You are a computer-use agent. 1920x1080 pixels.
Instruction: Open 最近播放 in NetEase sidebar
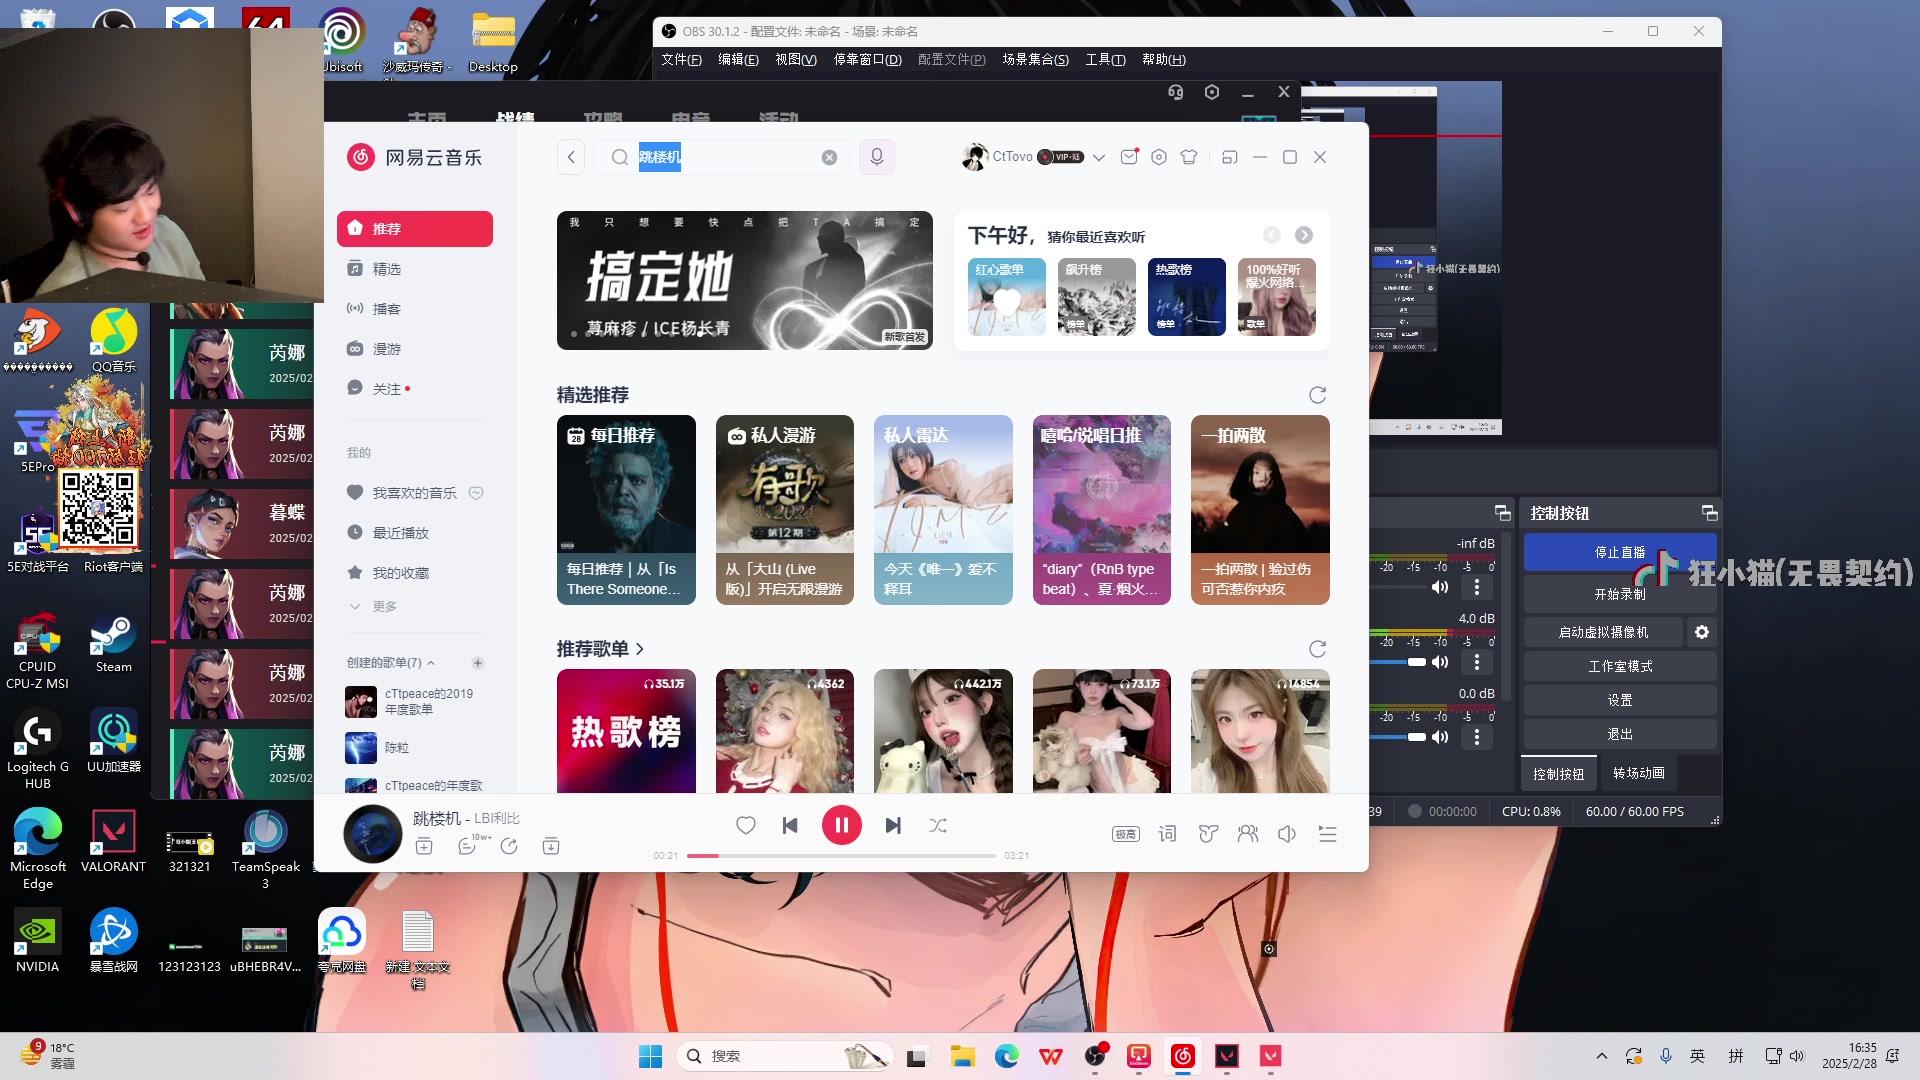[x=415, y=533]
